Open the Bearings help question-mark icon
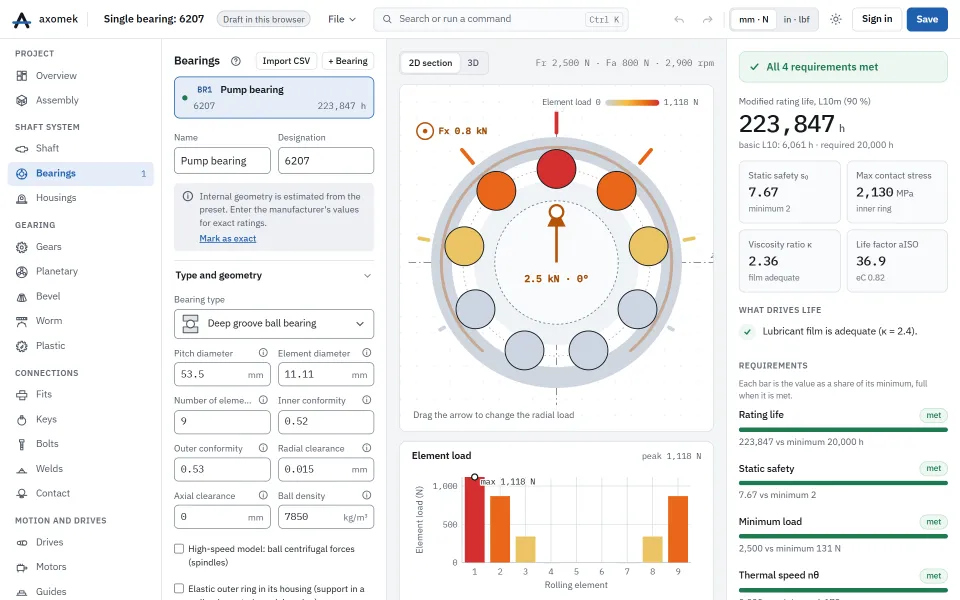Screen dimensions: 960x600 (x=236, y=61)
